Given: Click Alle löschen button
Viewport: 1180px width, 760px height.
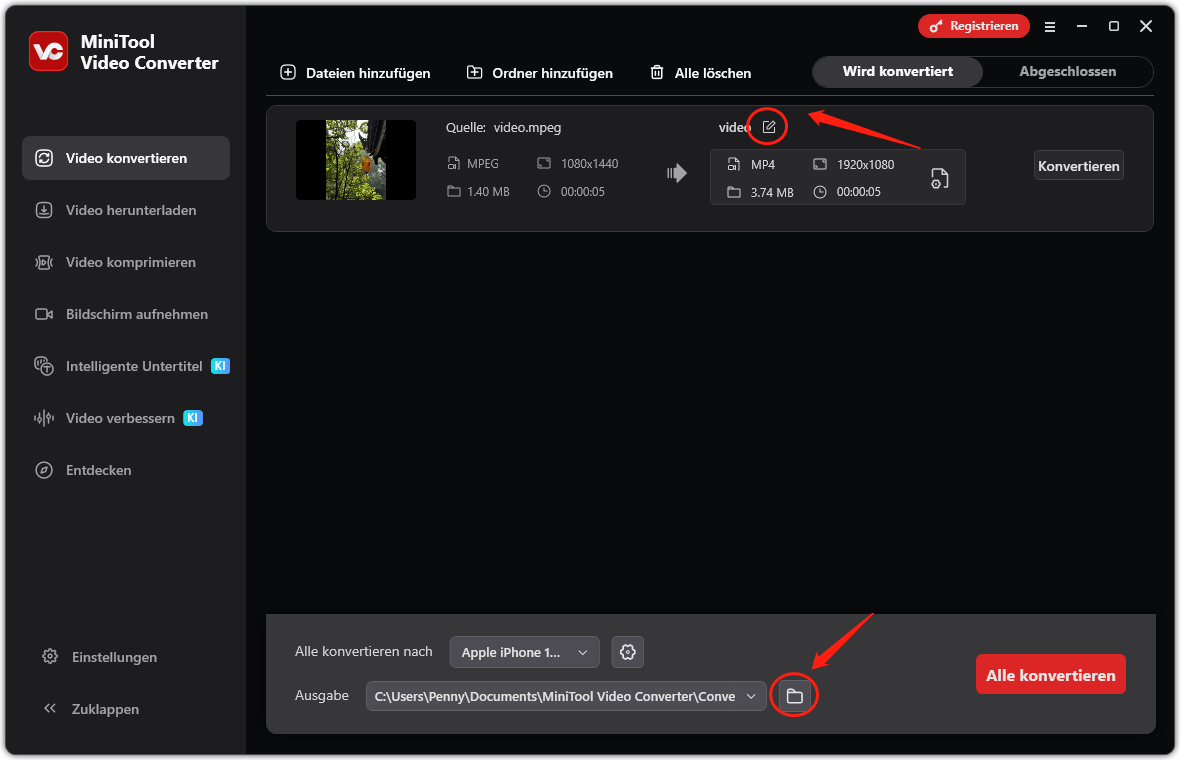Looking at the screenshot, I should click(701, 73).
